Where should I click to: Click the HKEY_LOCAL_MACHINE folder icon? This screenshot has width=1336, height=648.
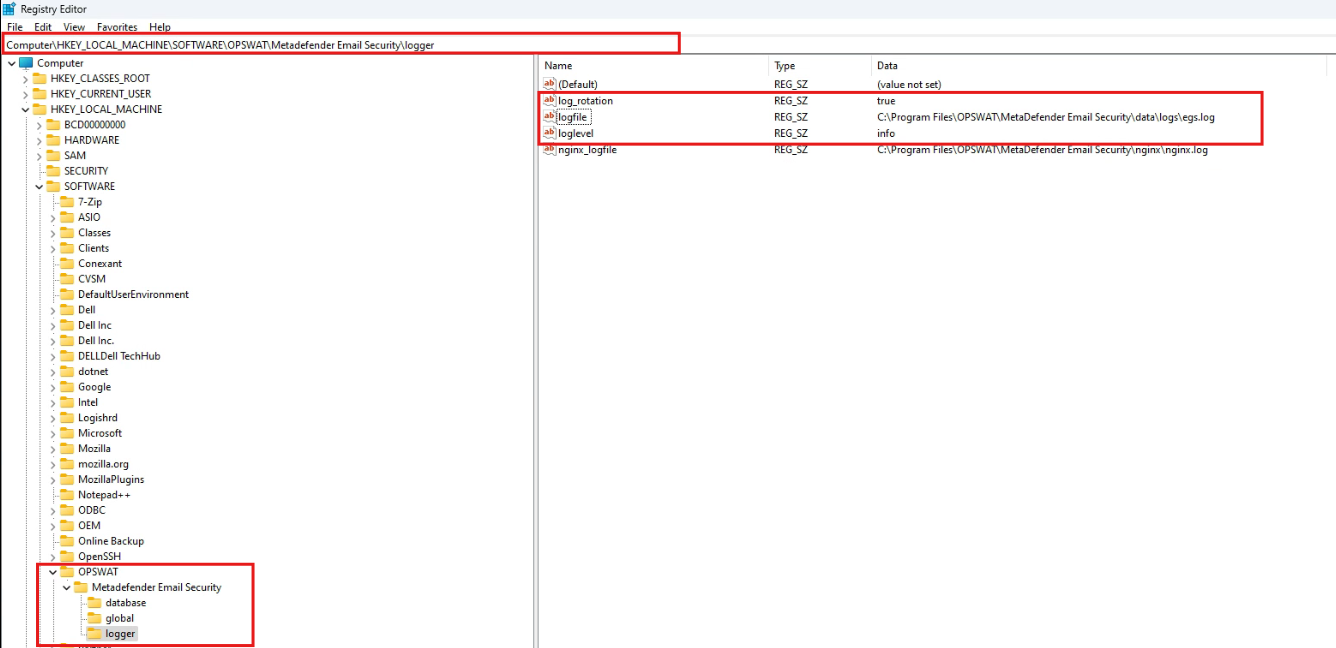pos(40,109)
